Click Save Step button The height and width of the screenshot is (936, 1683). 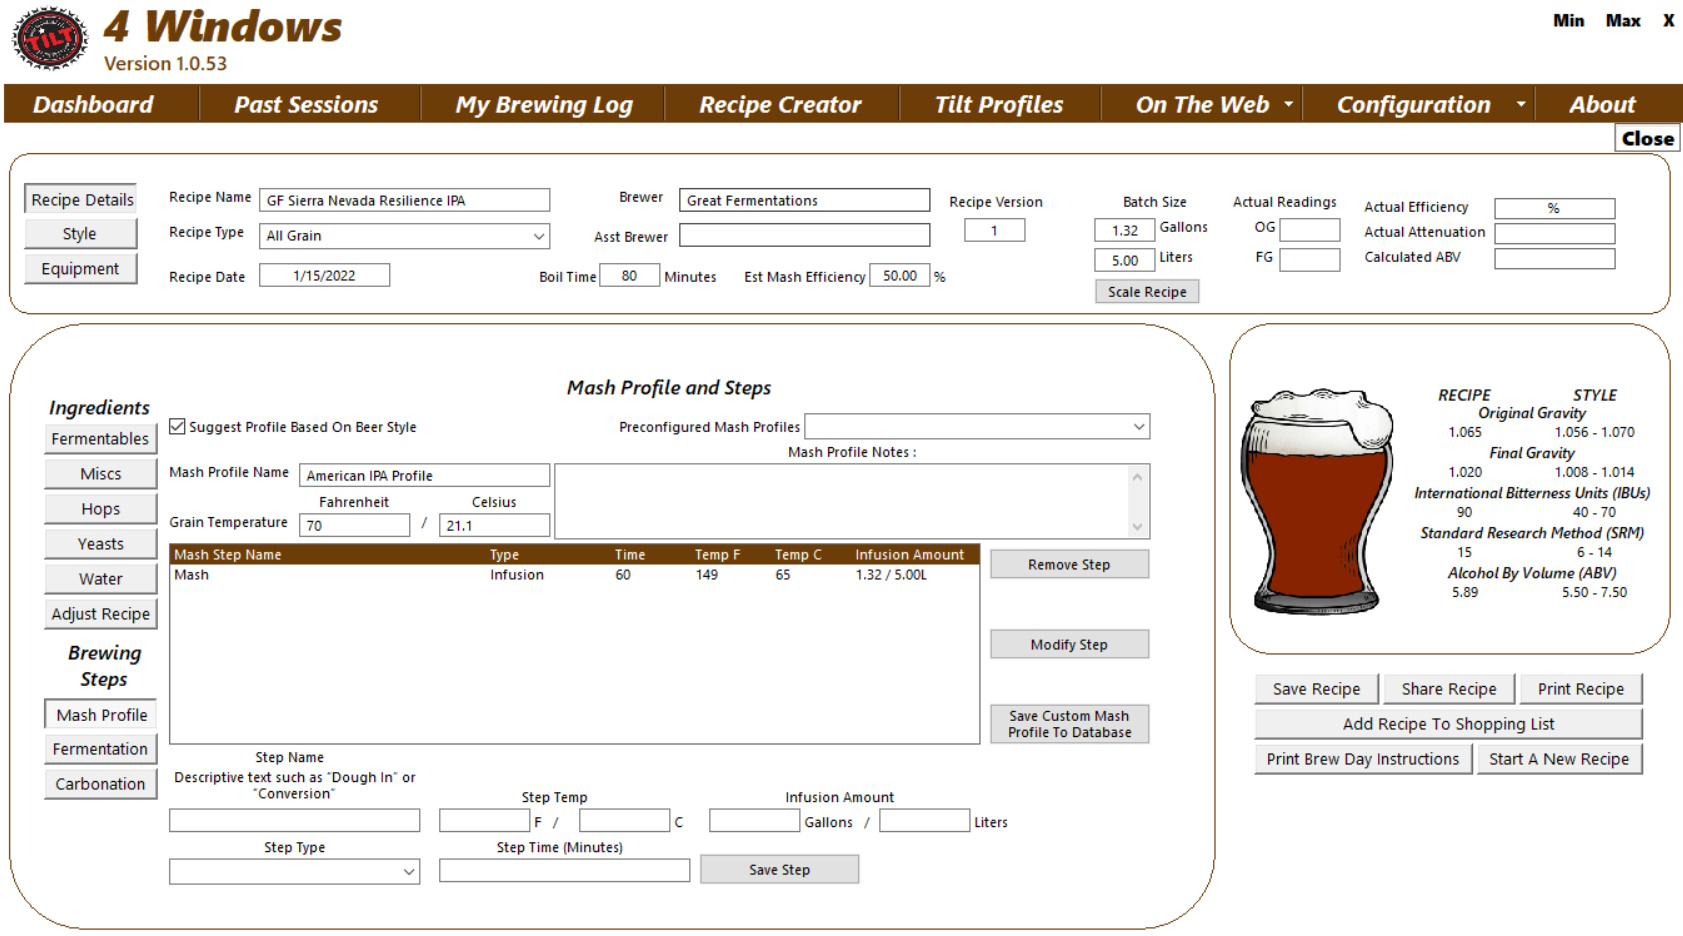[x=779, y=870]
